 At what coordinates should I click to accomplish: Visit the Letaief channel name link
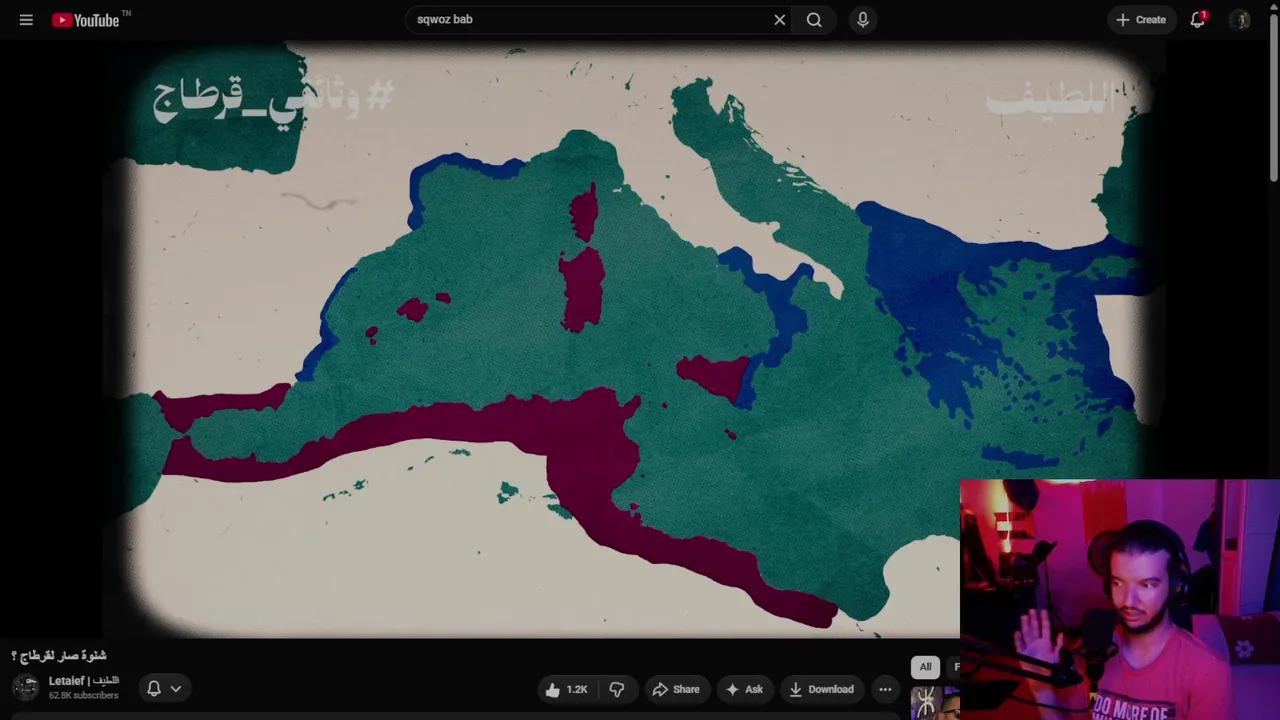pos(84,681)
